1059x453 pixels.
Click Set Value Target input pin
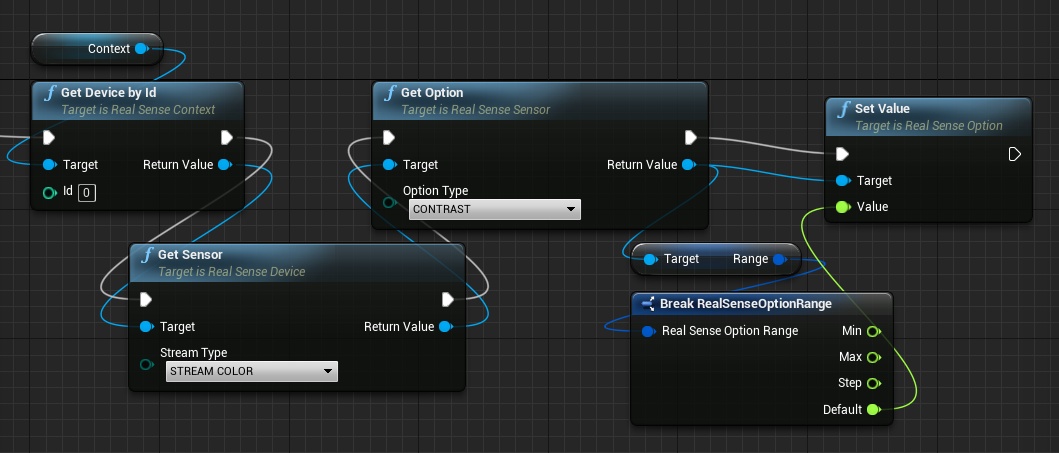pyautogui.click(x=842, y=181)
